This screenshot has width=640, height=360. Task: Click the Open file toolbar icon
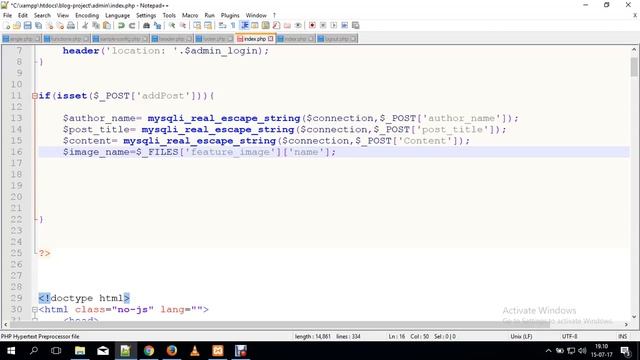[17, 25]
